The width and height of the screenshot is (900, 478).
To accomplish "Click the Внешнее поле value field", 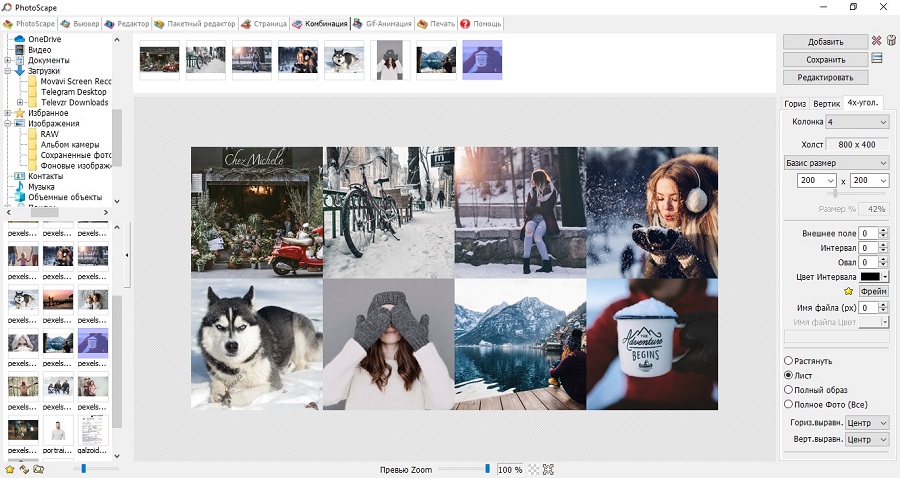I will pos(868,233).
